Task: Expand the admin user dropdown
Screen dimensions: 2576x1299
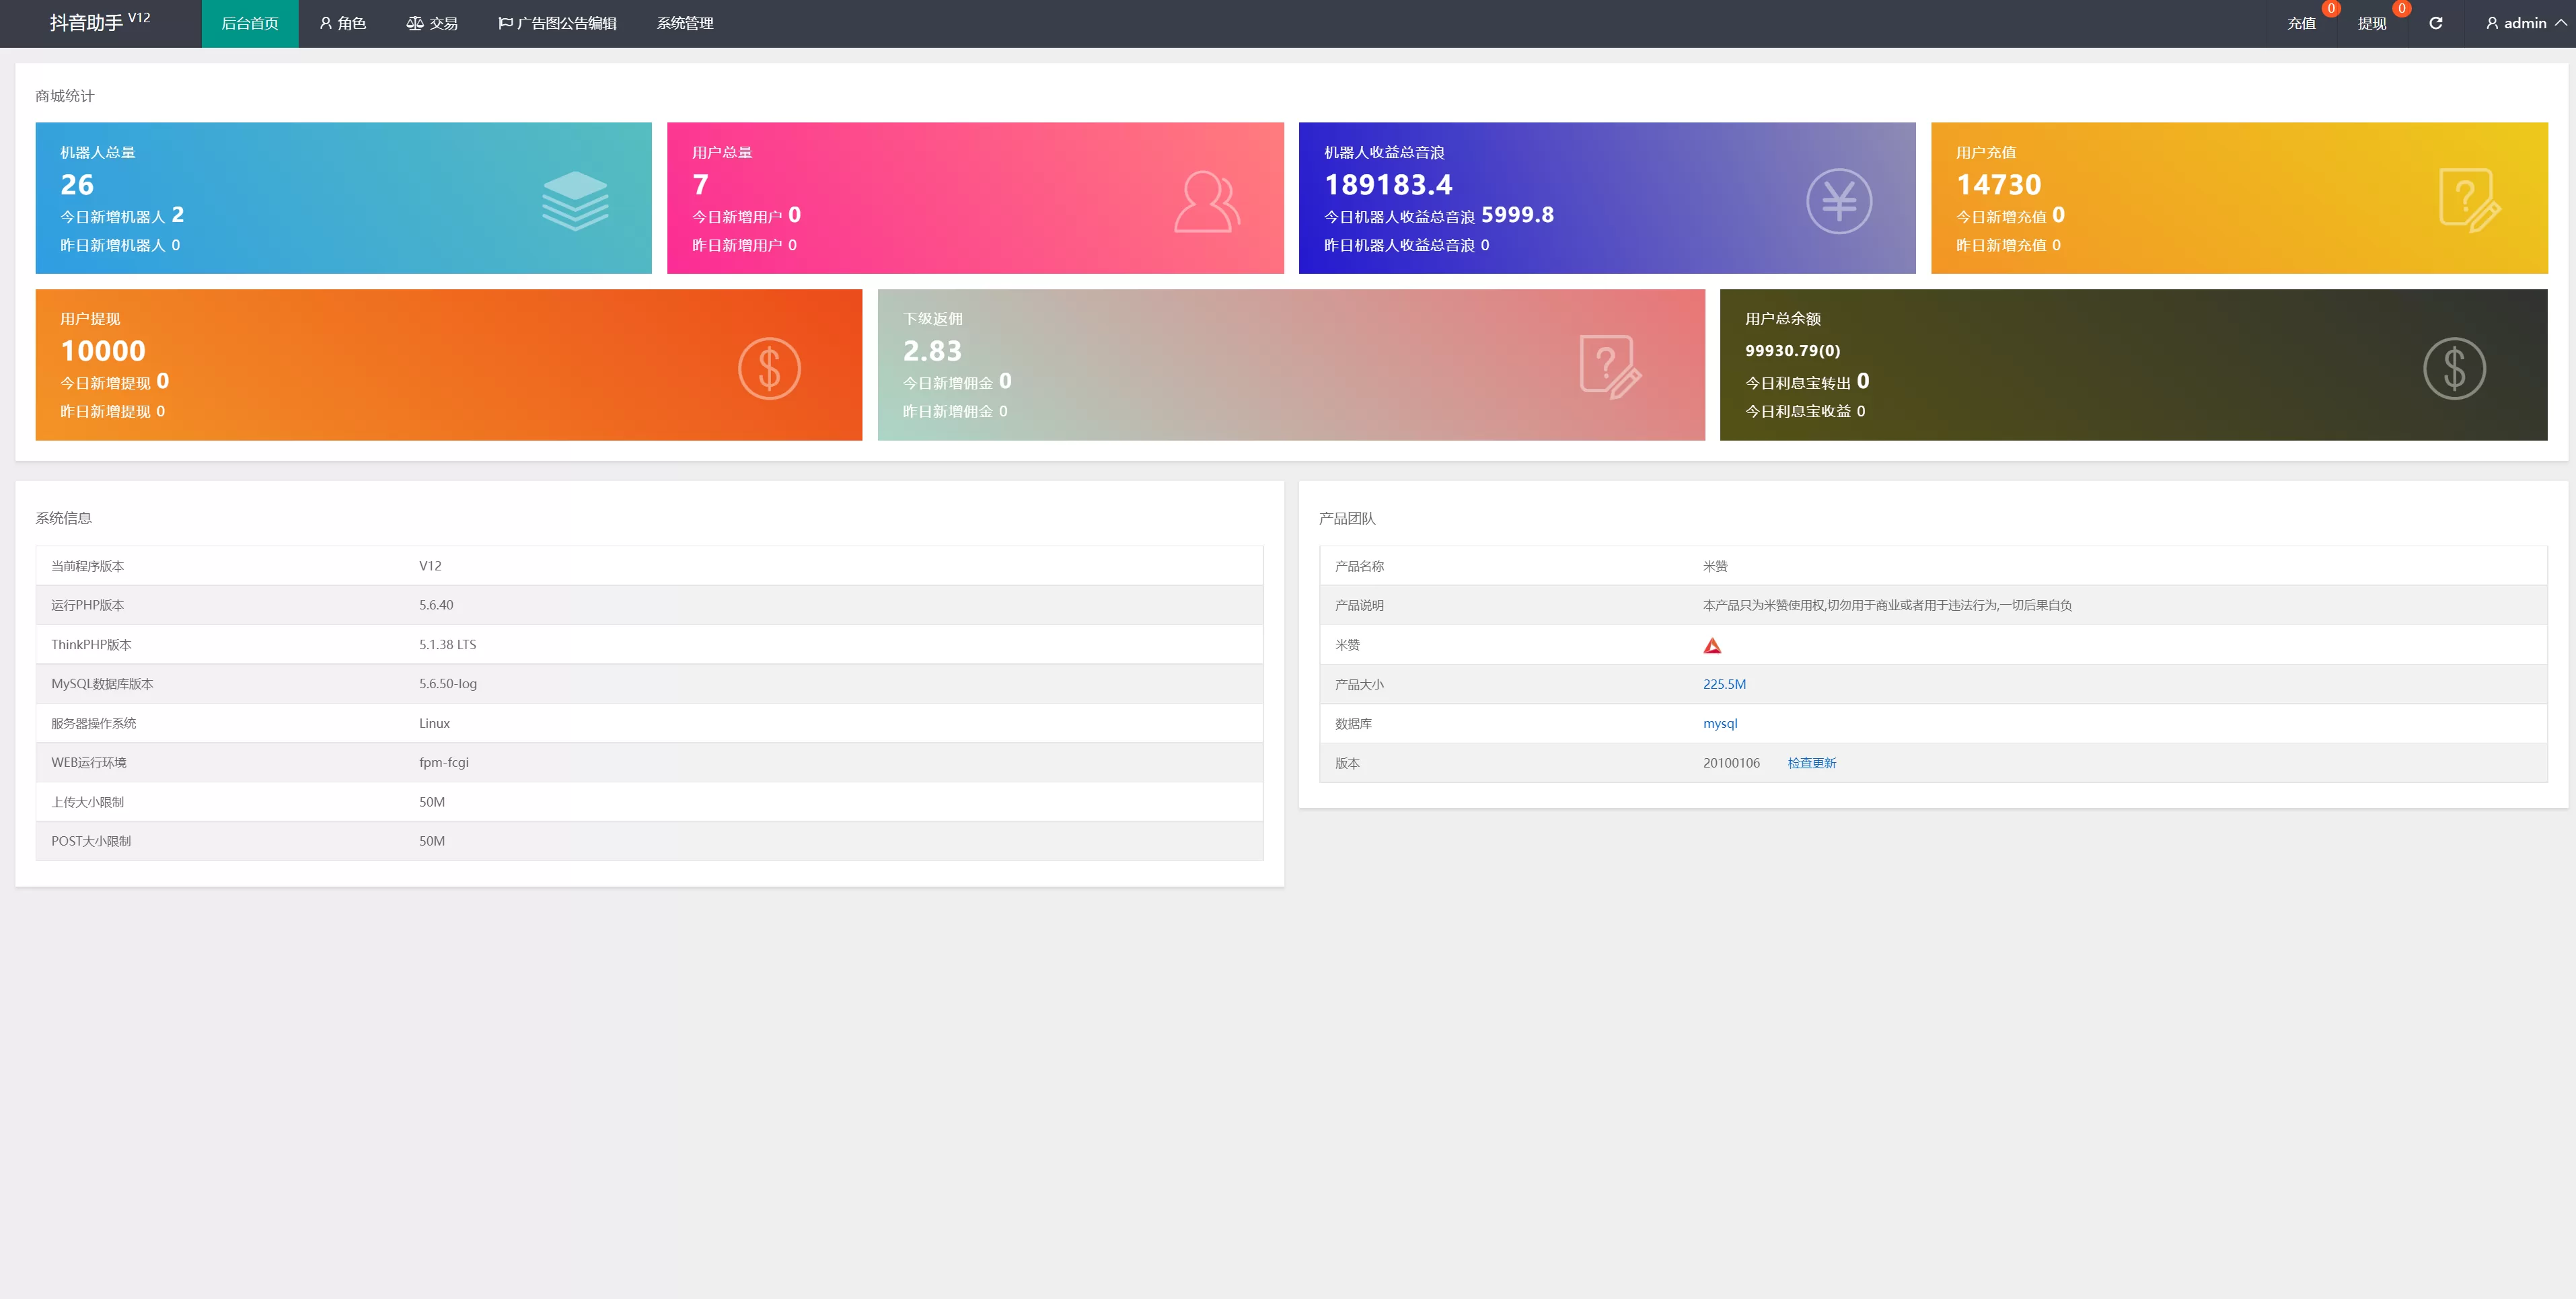Action: (2524, 23)
